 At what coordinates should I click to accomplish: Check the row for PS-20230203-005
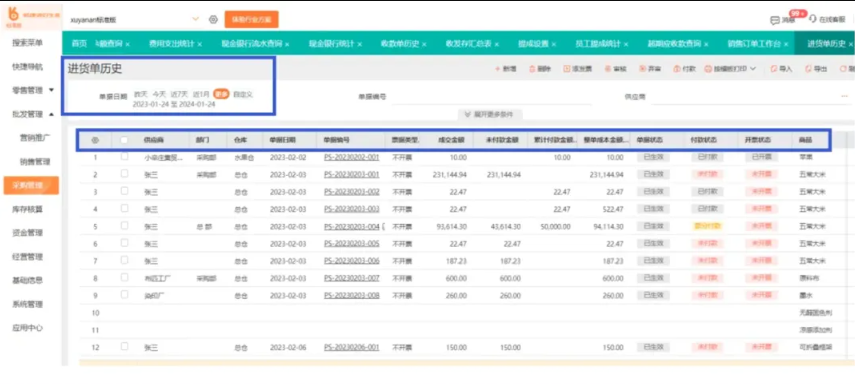coord(124,243)
